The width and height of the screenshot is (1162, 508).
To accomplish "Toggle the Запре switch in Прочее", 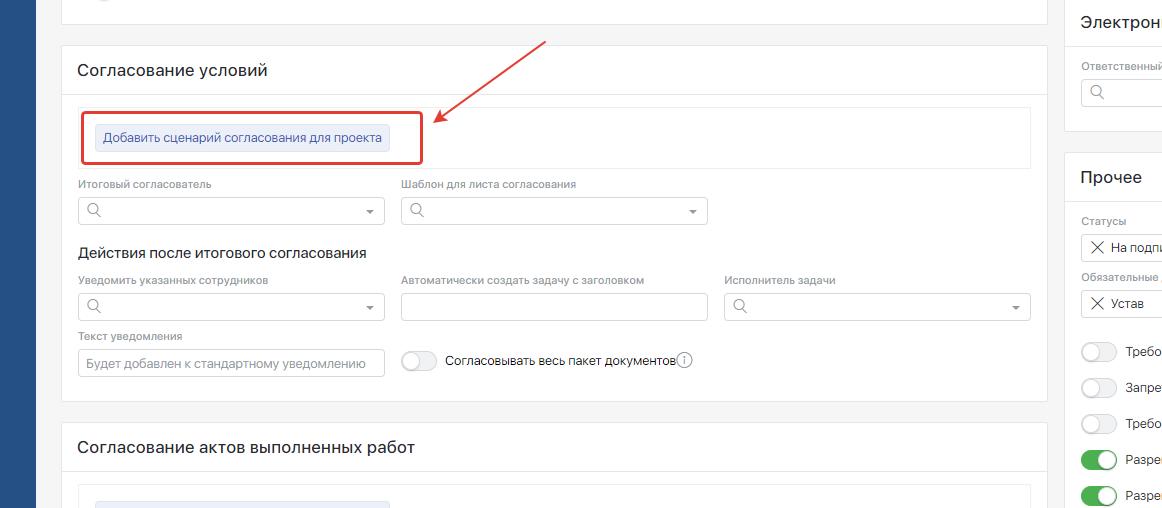I will (1099, 388).
